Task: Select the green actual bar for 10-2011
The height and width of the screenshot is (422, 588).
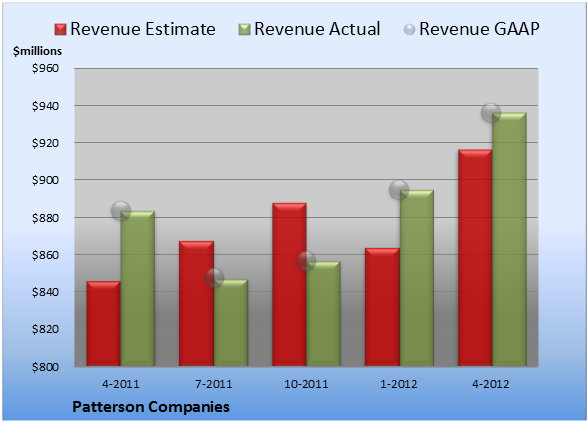Action: pos(324,314)
